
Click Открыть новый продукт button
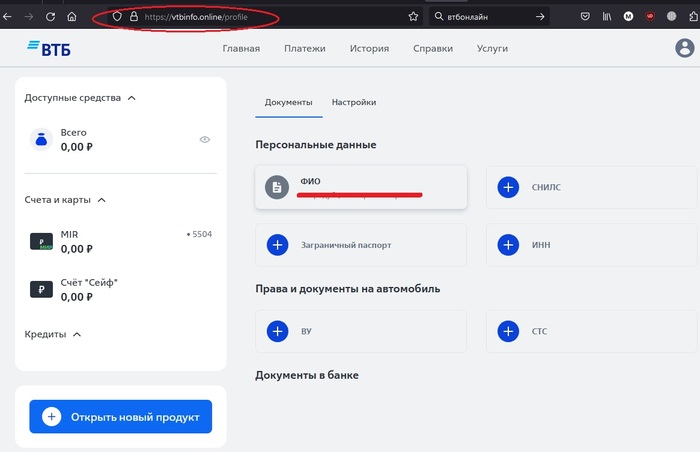[x=121, y=417]
